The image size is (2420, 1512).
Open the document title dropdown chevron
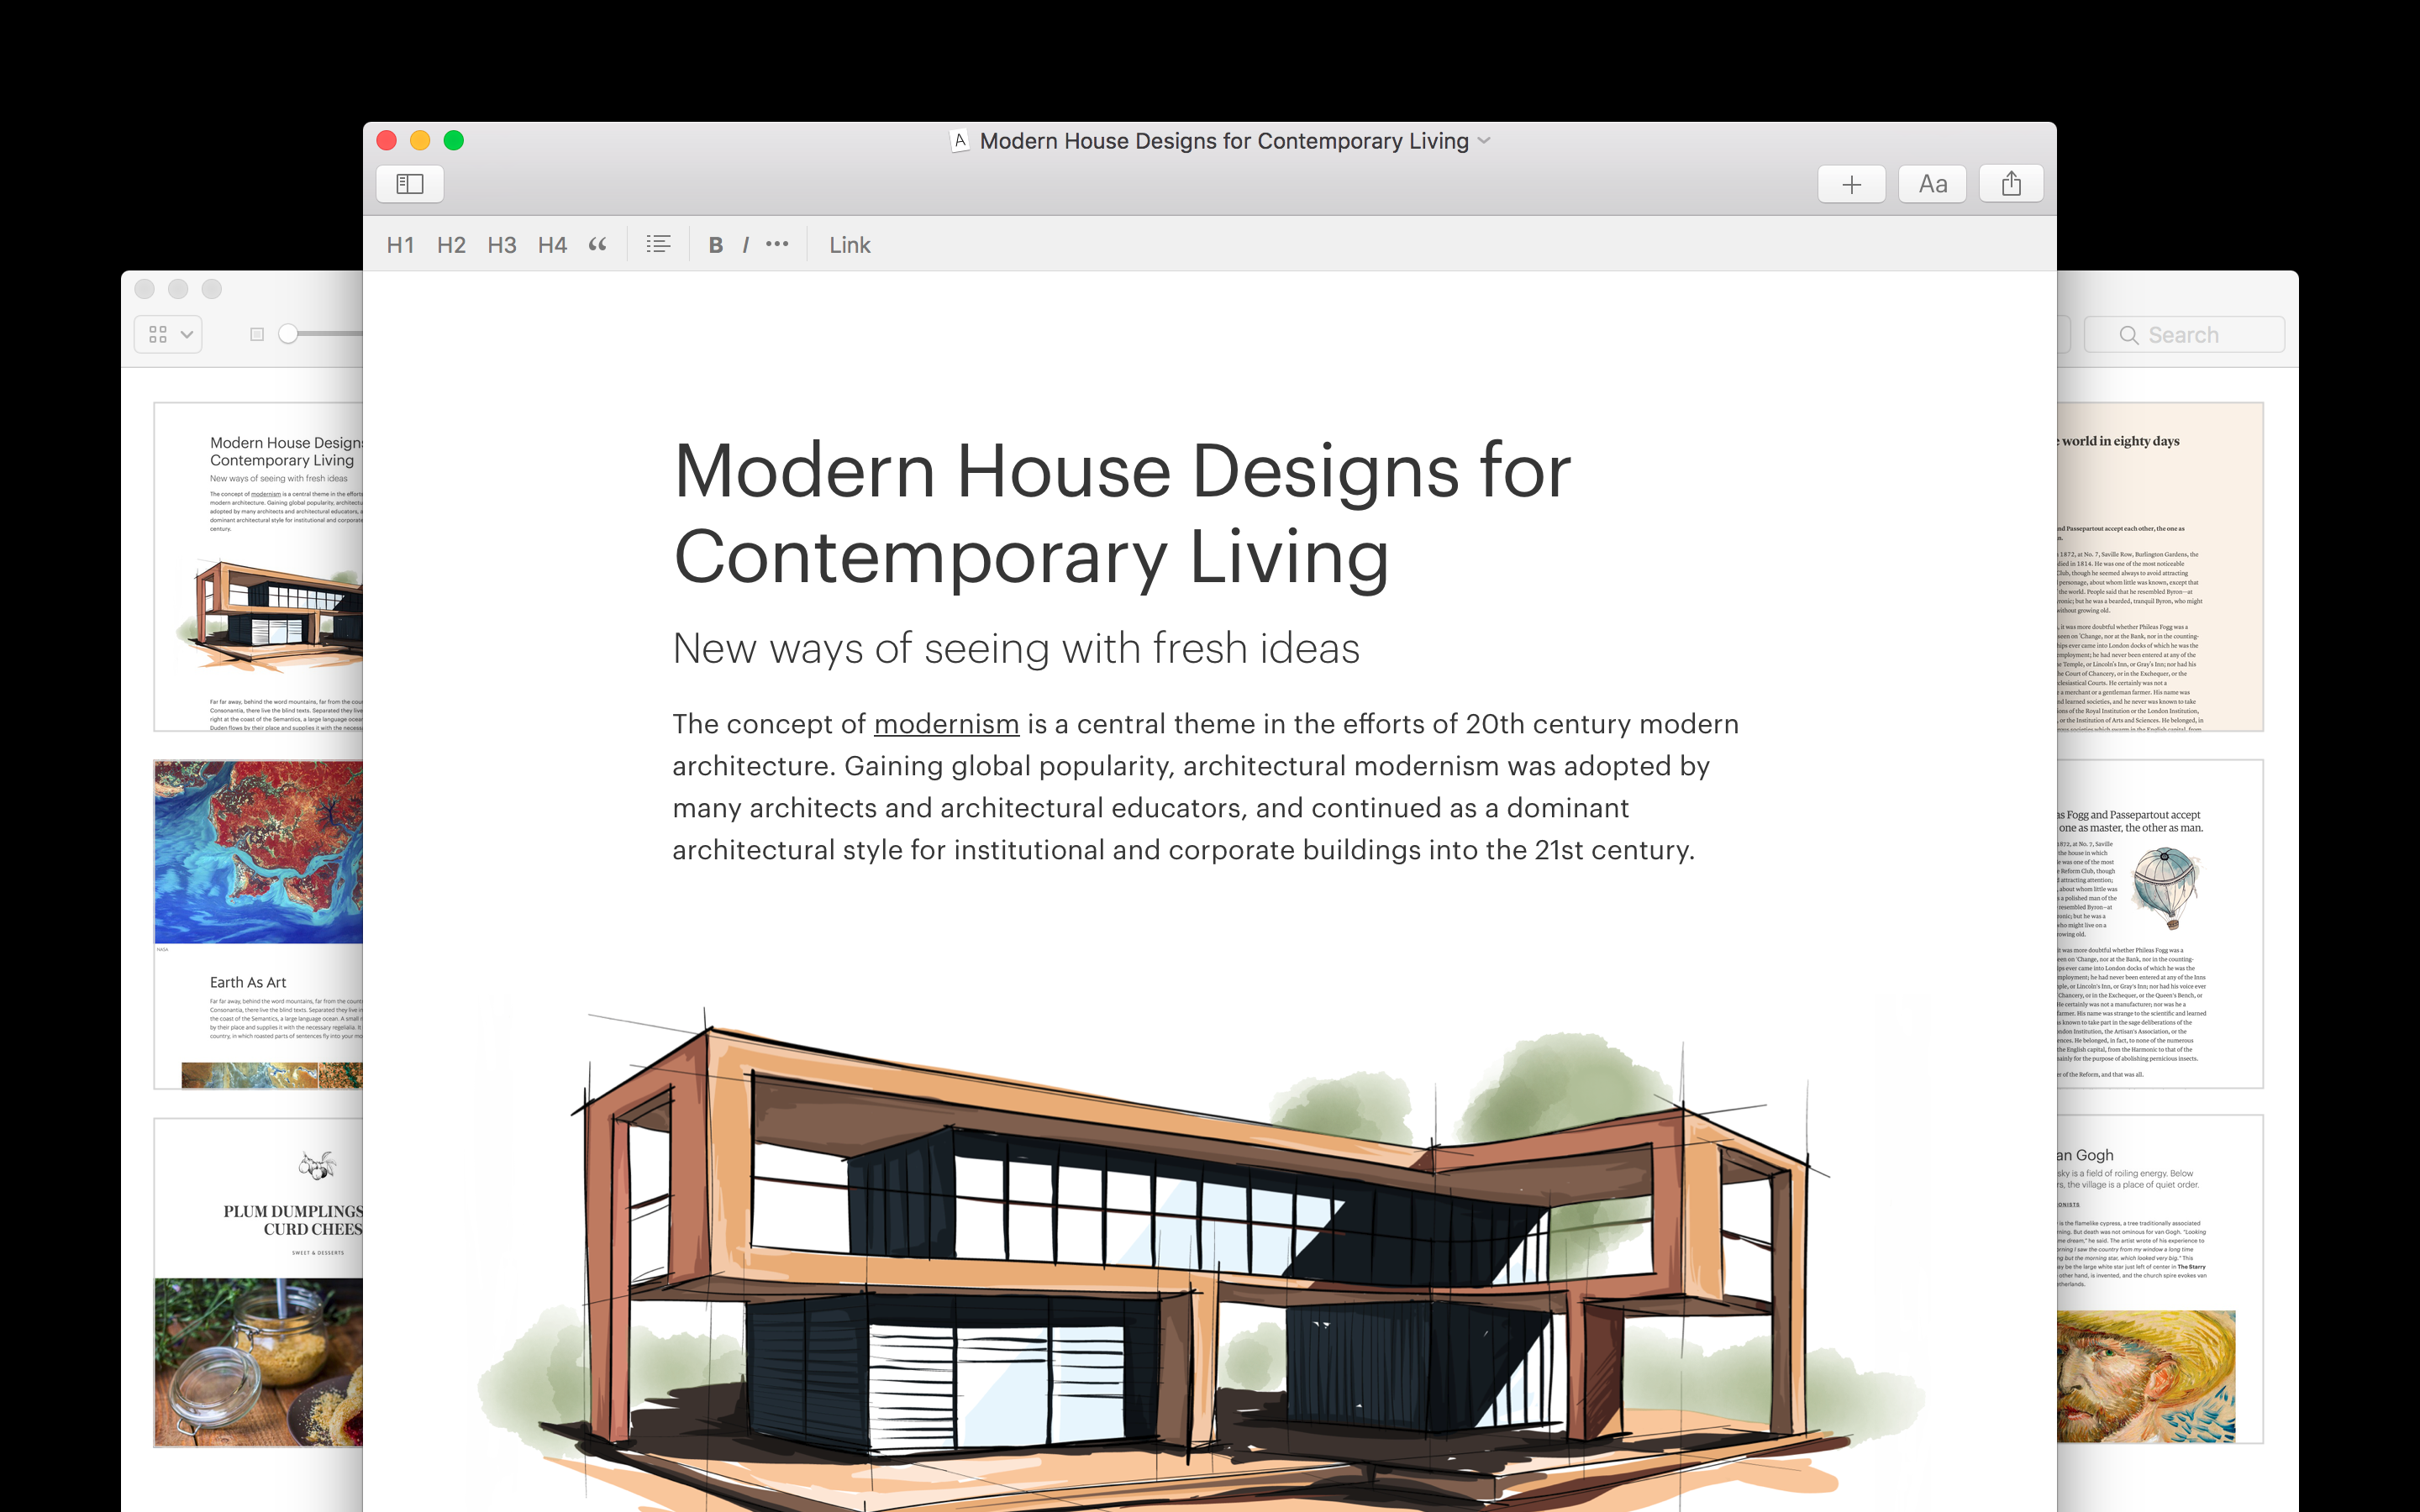point(1484,141)
